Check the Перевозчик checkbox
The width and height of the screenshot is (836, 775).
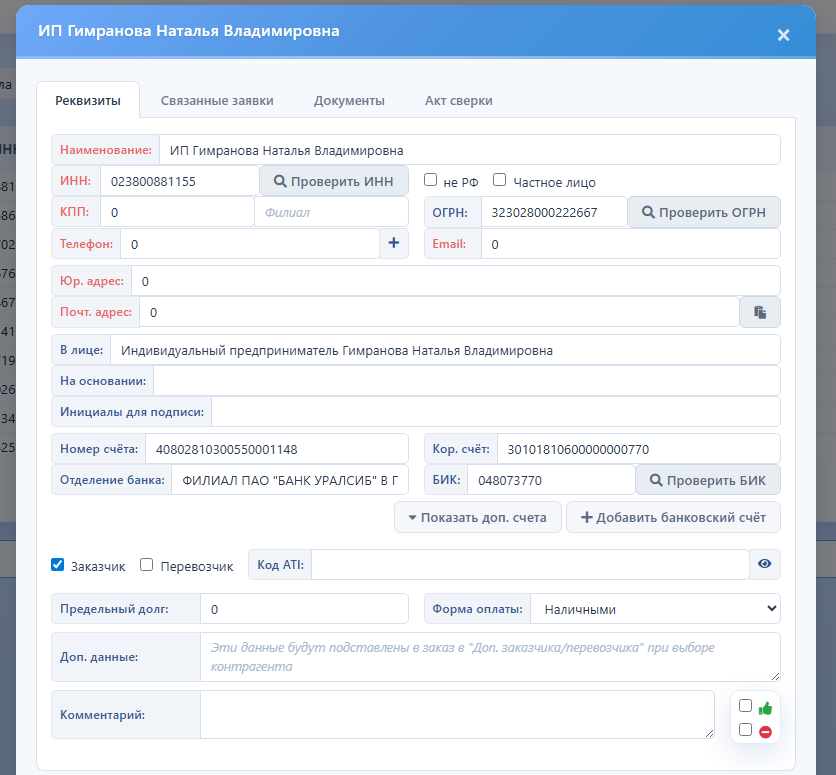coord(147,564)
